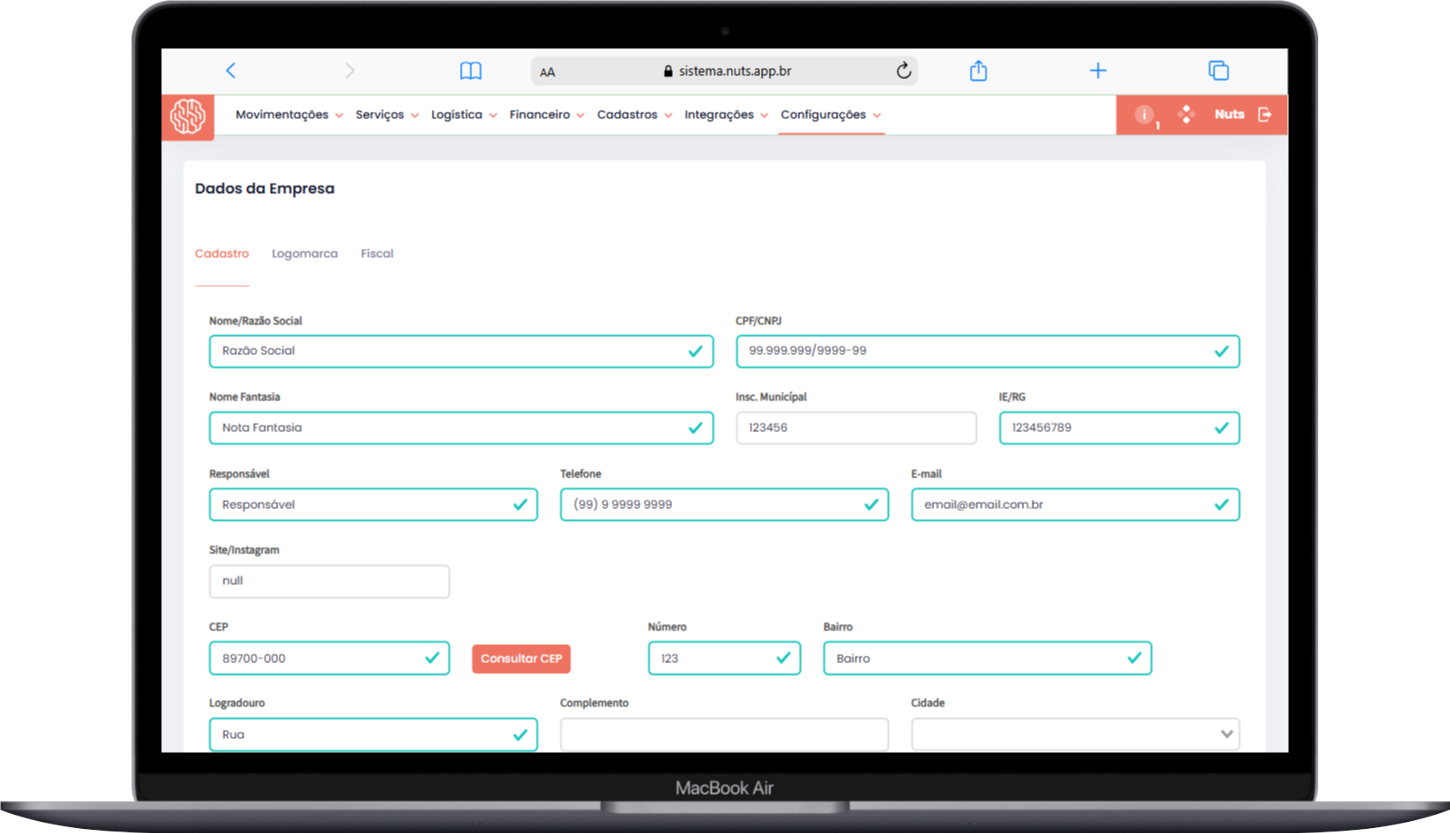This screenshot has height=833, width=1450.
Task: Expand the Financeiro dropdown menu
Action: tap(546, 115)
